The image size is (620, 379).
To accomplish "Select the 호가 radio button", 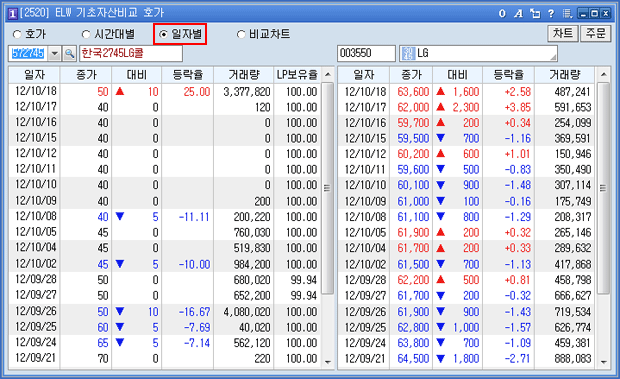I will 17,34.
